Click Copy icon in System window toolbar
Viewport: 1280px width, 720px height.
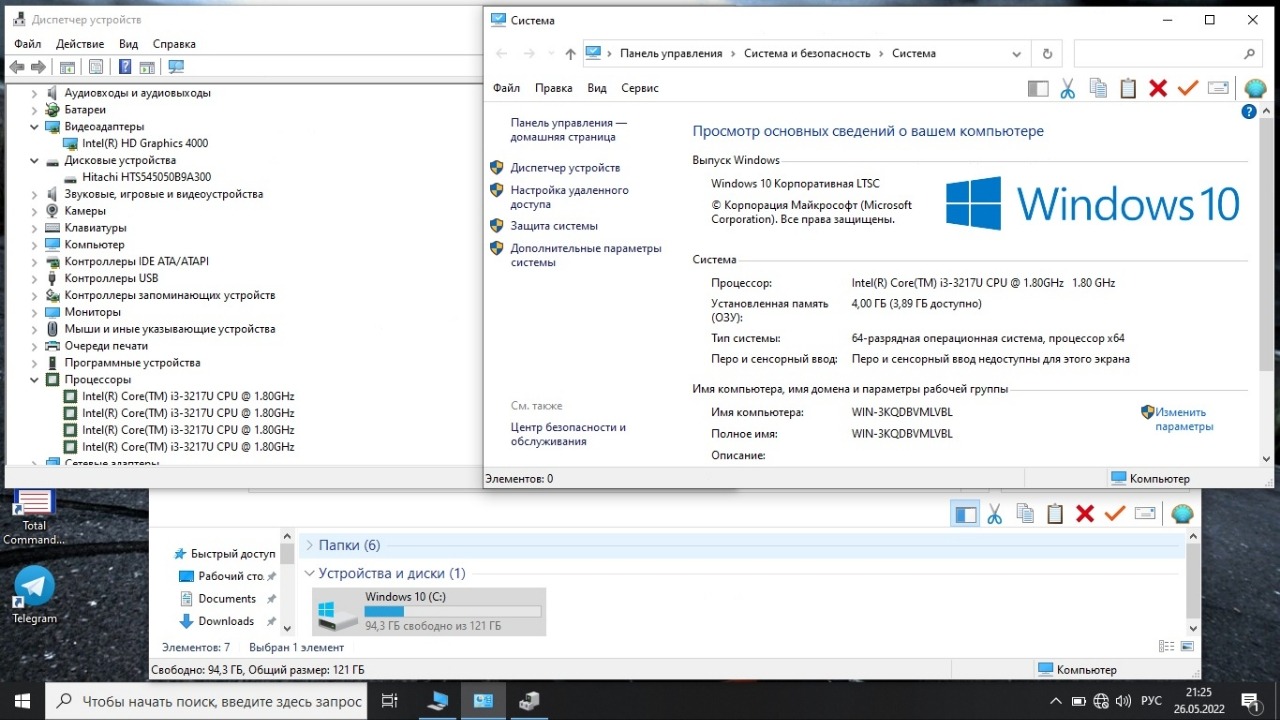click(1098, 88)
